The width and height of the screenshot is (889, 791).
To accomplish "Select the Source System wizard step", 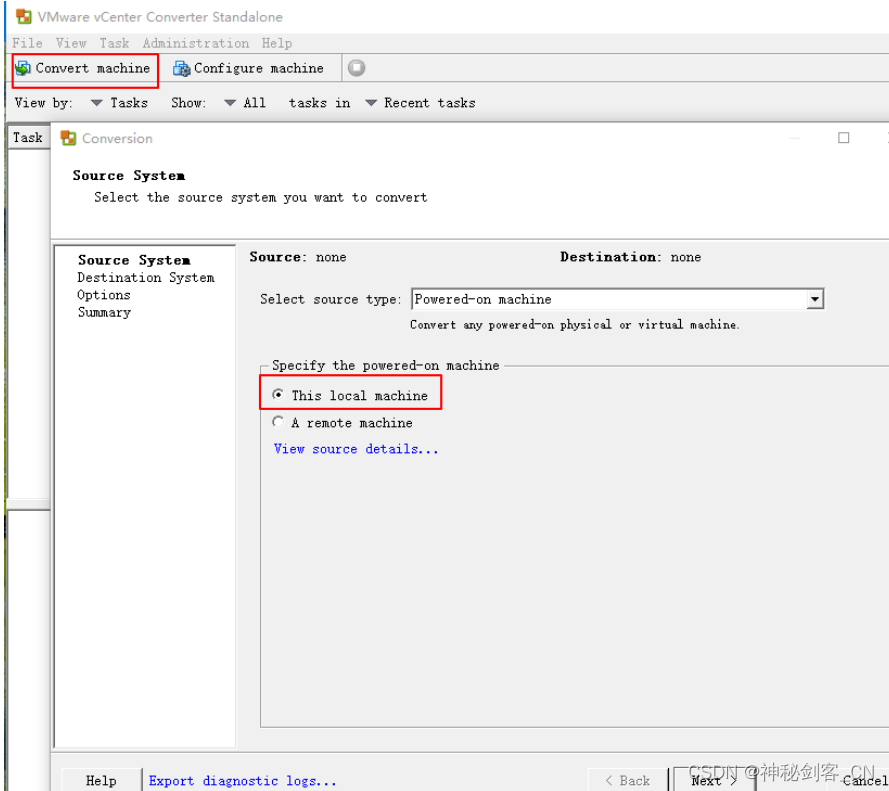I will [x=134, y=260].
